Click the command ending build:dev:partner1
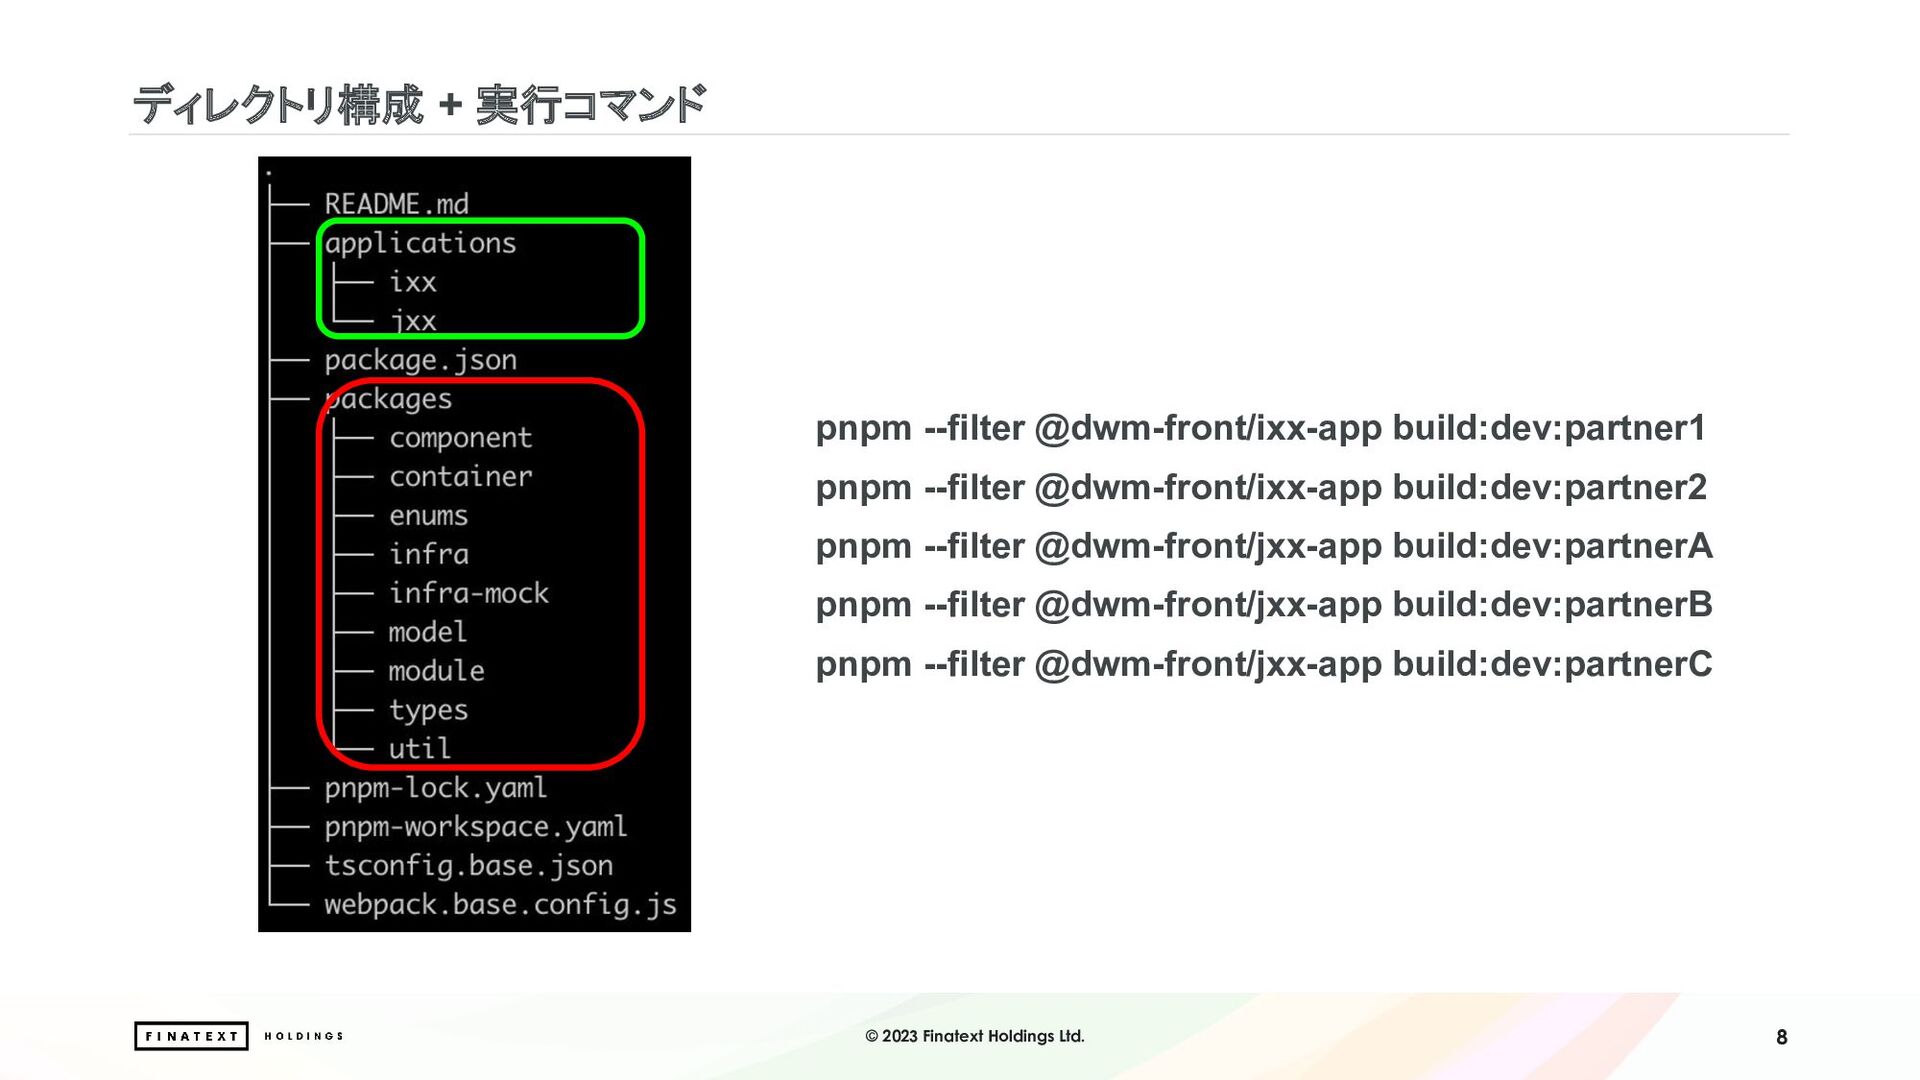 1261,428
